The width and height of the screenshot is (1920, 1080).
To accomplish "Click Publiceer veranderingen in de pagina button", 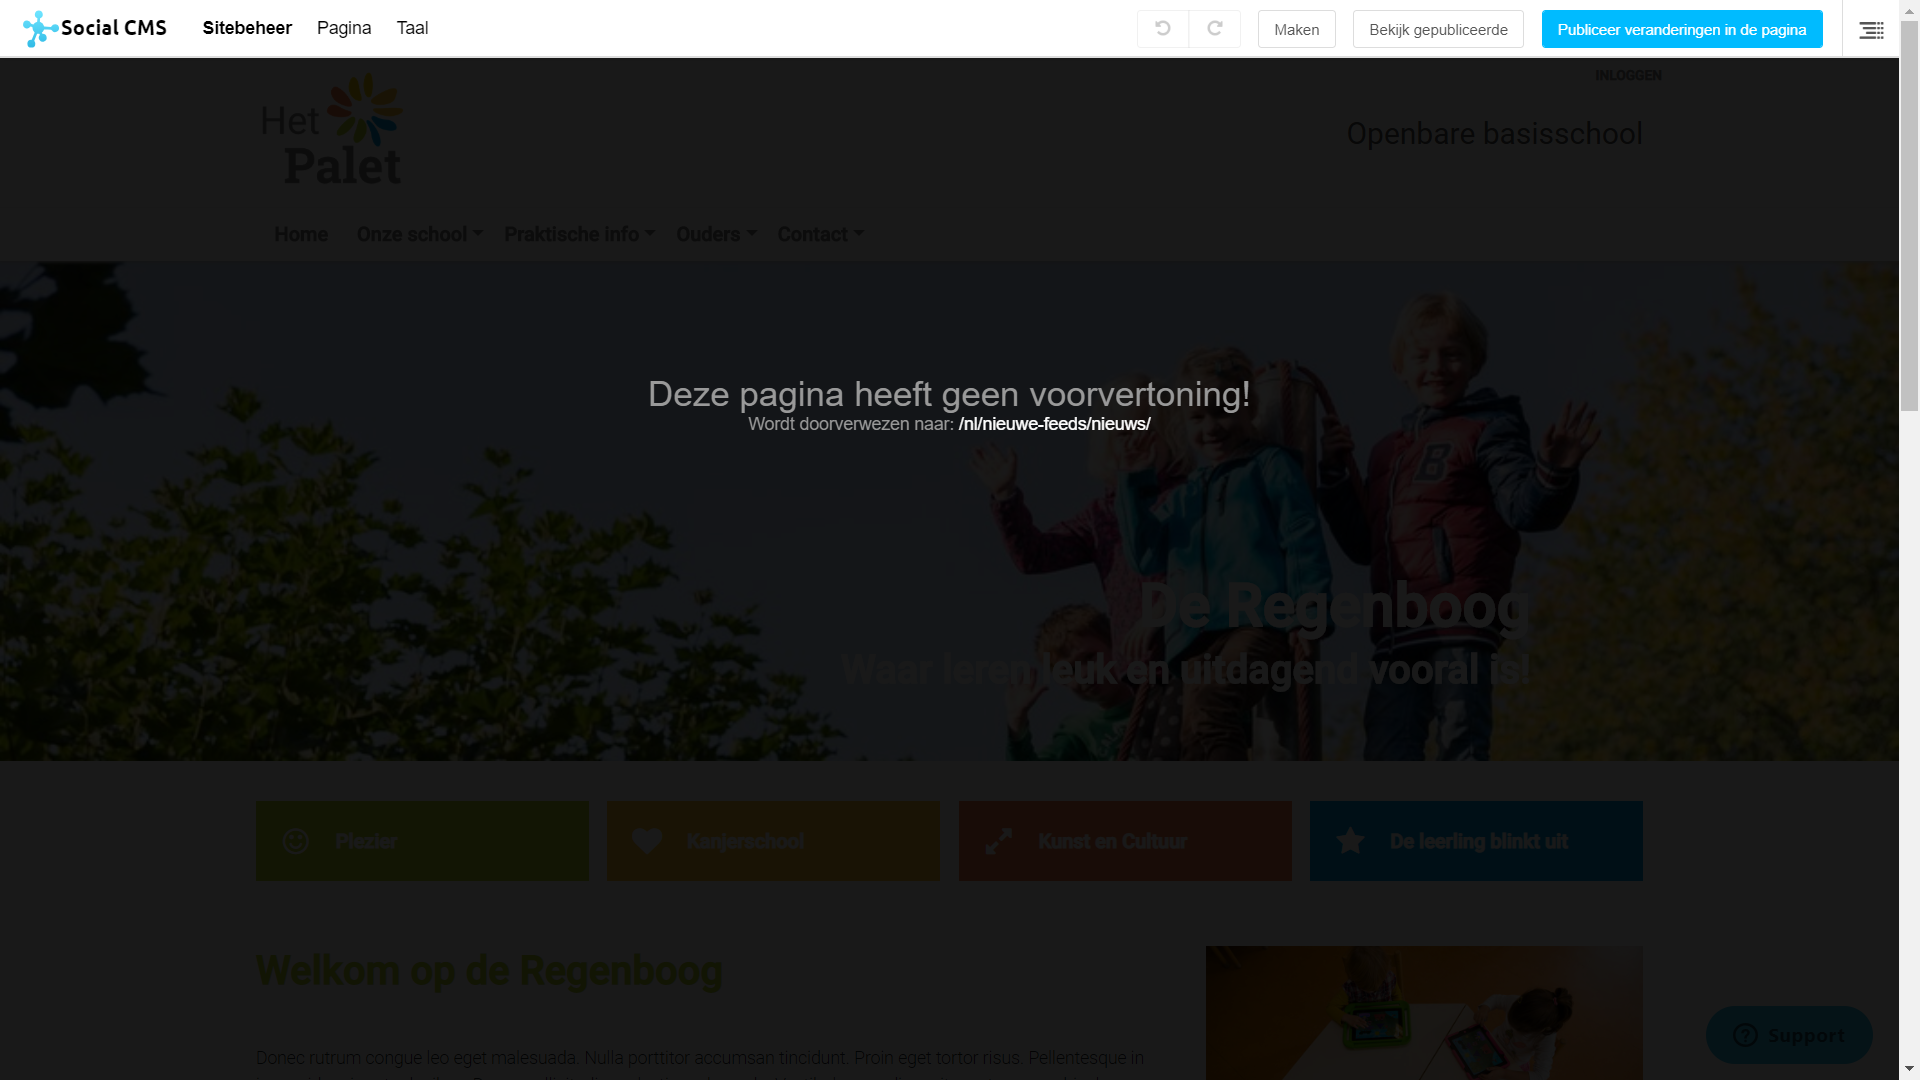I will tap(1681, 29).
